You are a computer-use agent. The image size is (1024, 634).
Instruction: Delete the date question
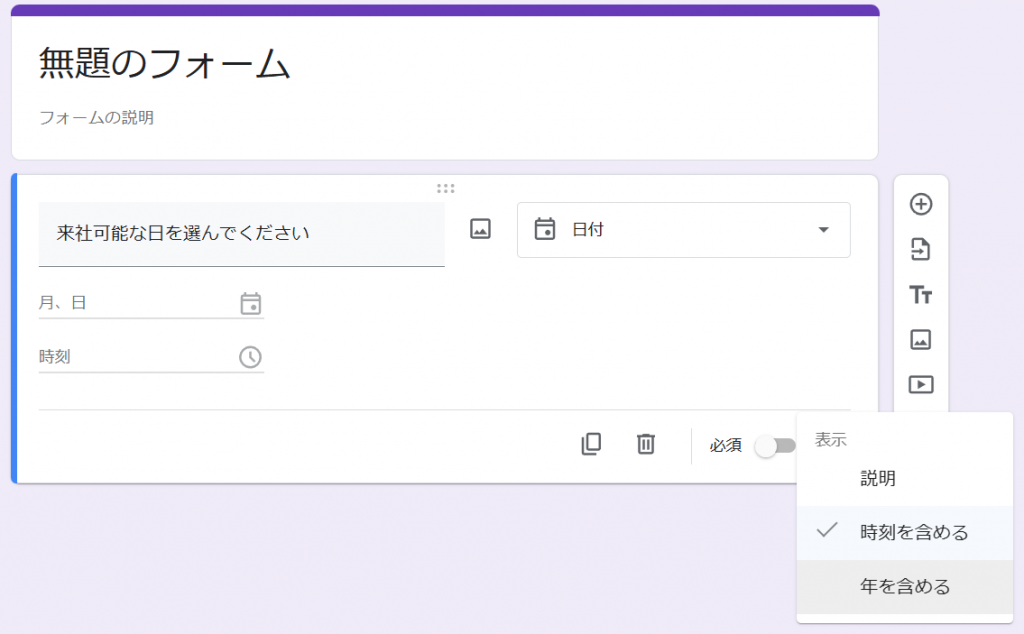coord(645,444)
